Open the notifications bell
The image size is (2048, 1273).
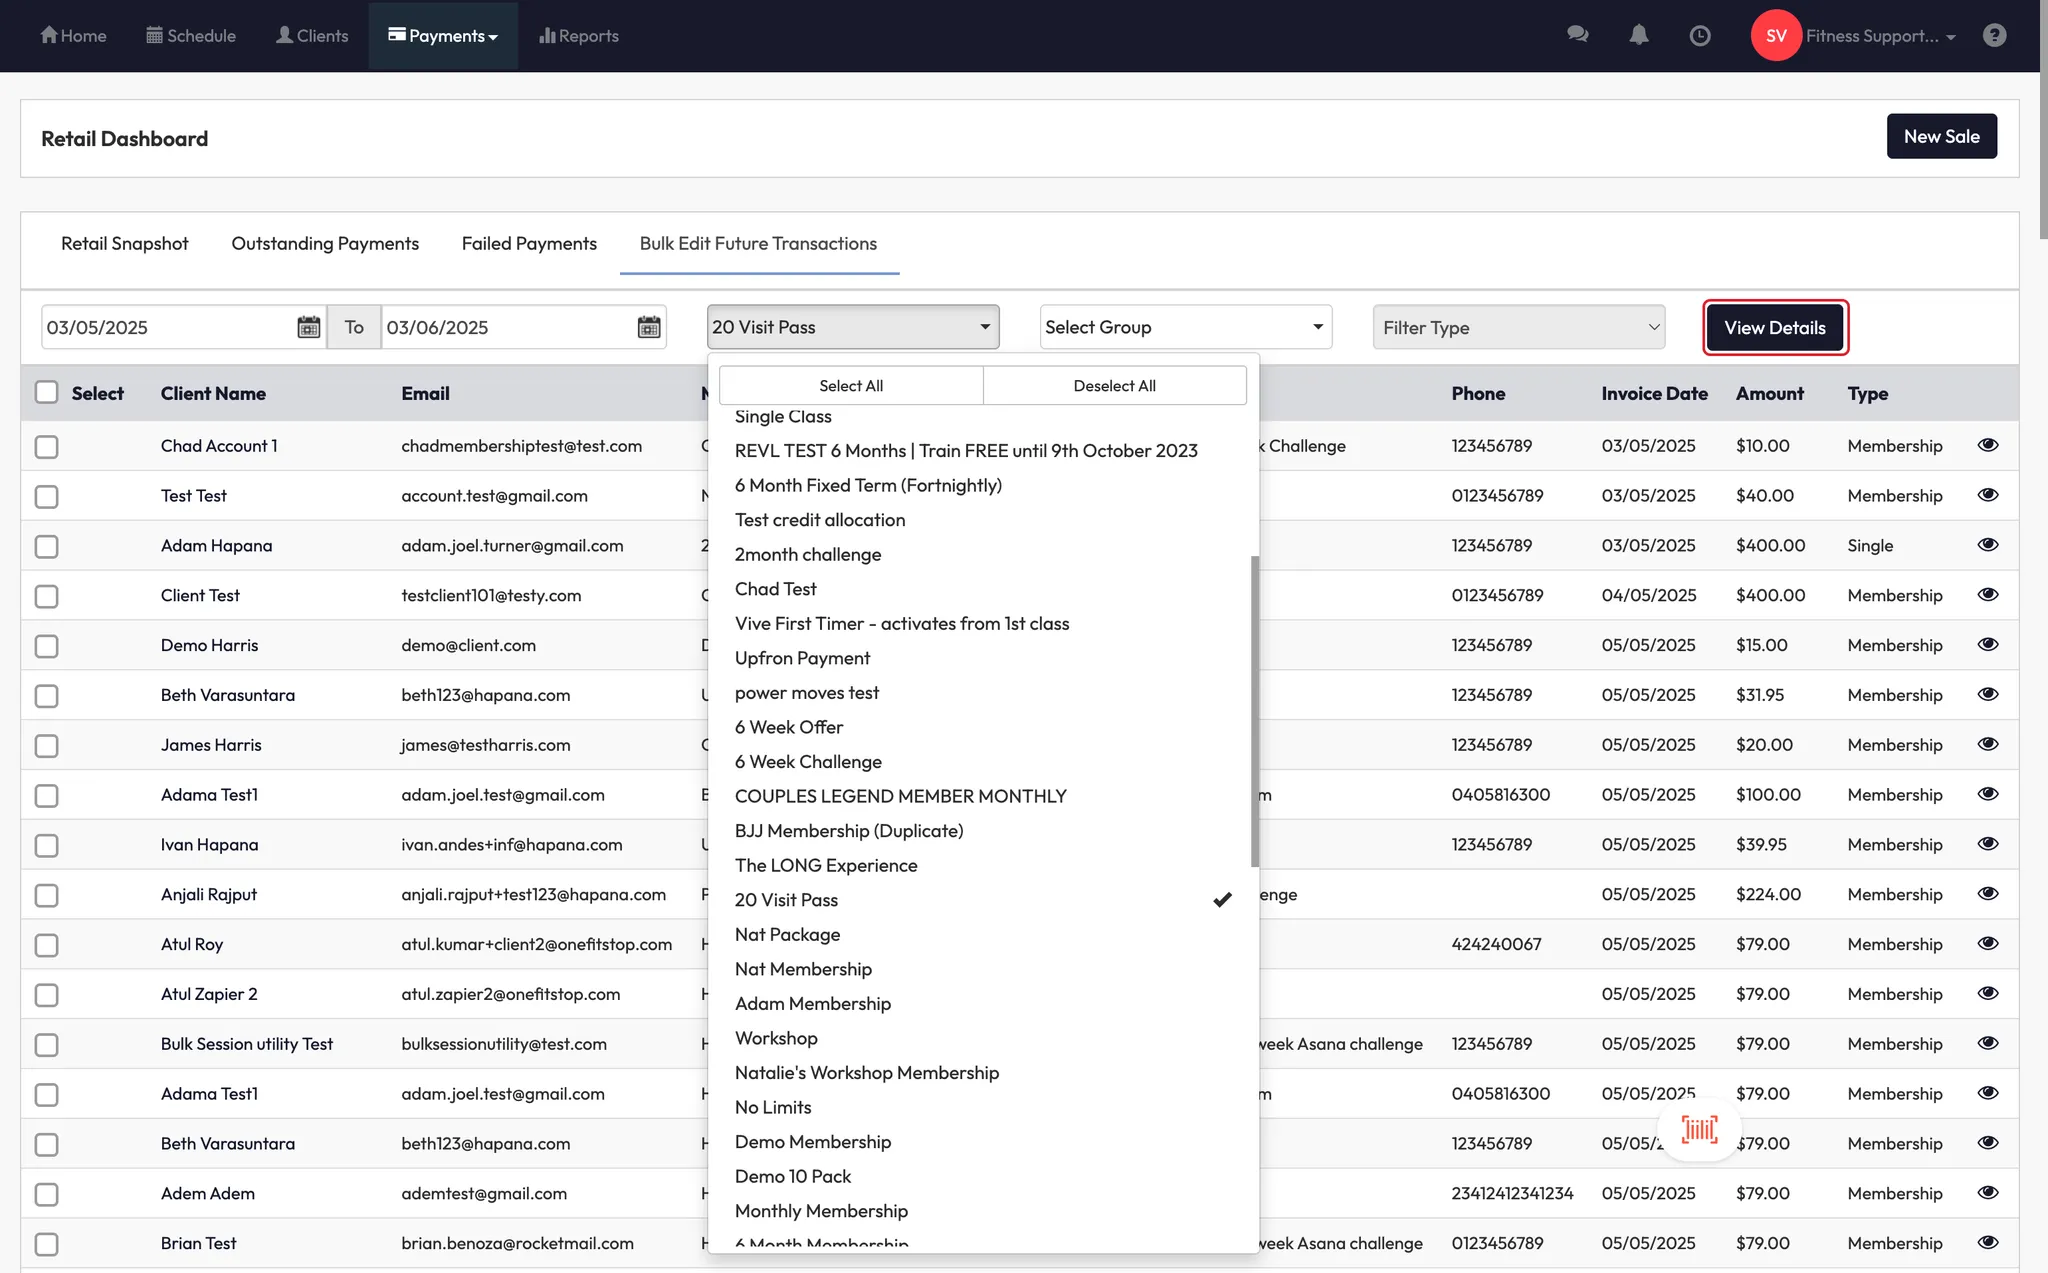point(1638,35)
